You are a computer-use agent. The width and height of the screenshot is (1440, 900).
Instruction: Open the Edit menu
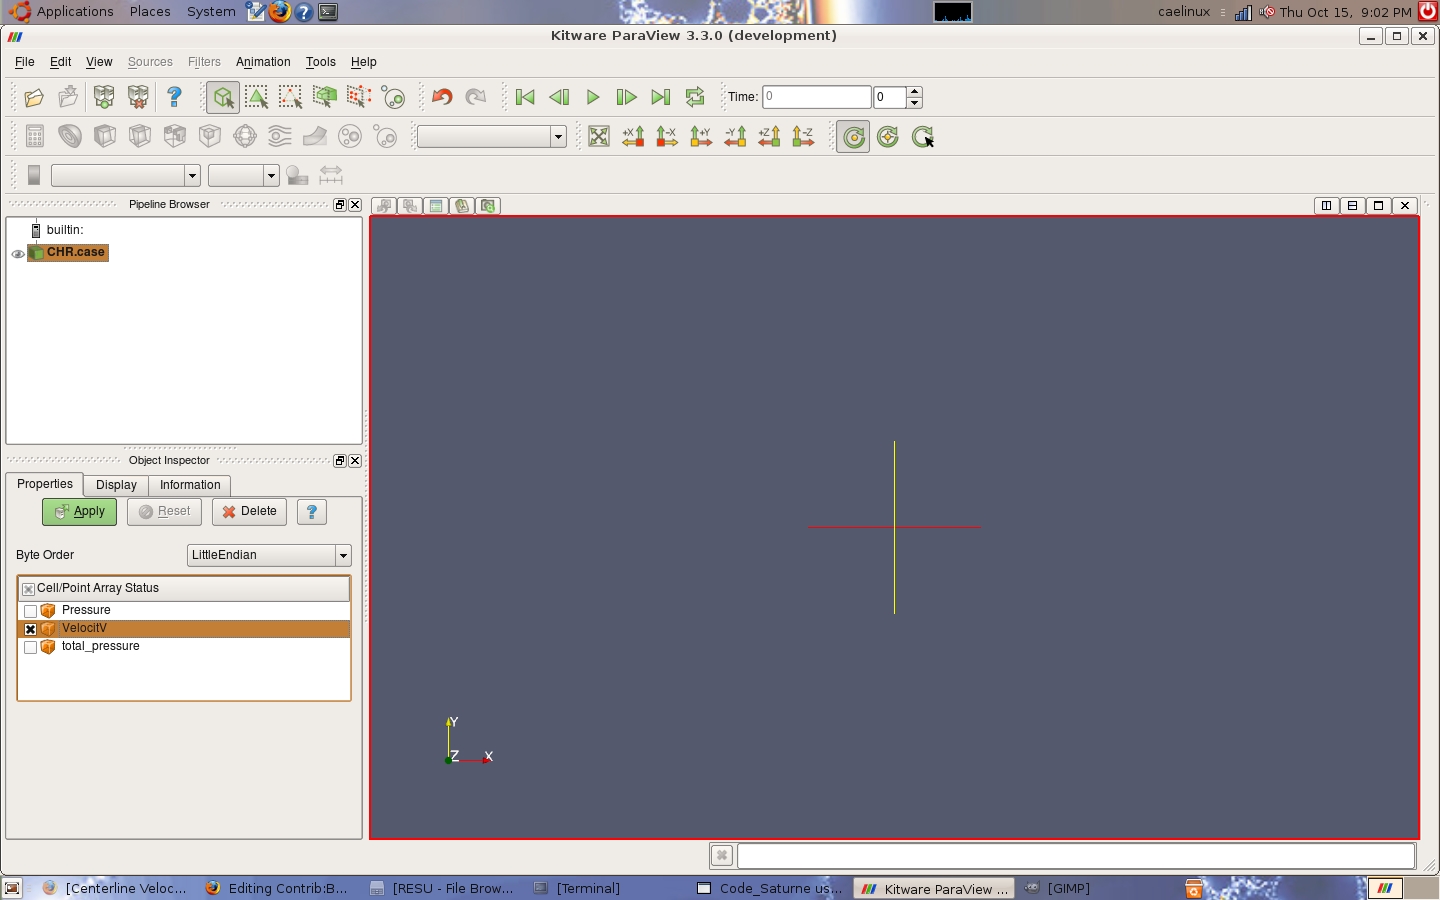pos(61,62)
